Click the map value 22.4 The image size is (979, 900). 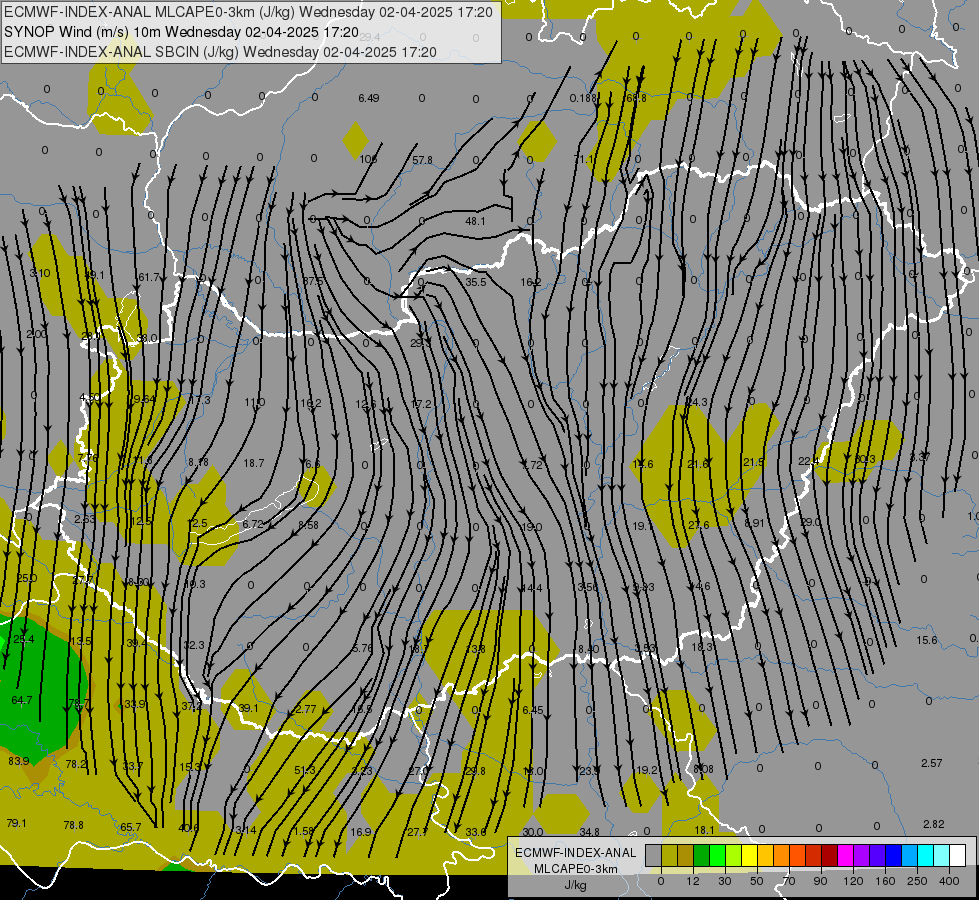808,461
